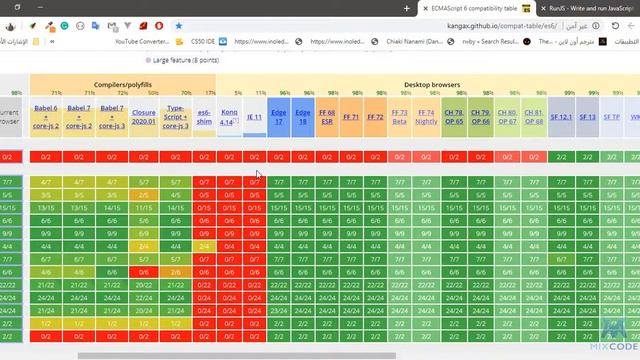This screenshot has width=640, height=360.
Task: Click the FF 72 column header
Action: [x=375, y=117]
